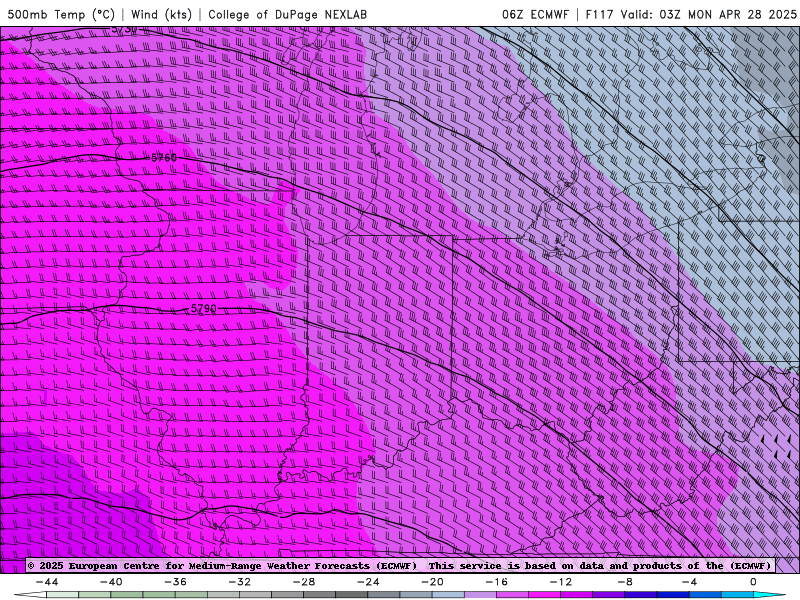Click the -16 colorbar label

pyautogui.click(x=496, y=582)
